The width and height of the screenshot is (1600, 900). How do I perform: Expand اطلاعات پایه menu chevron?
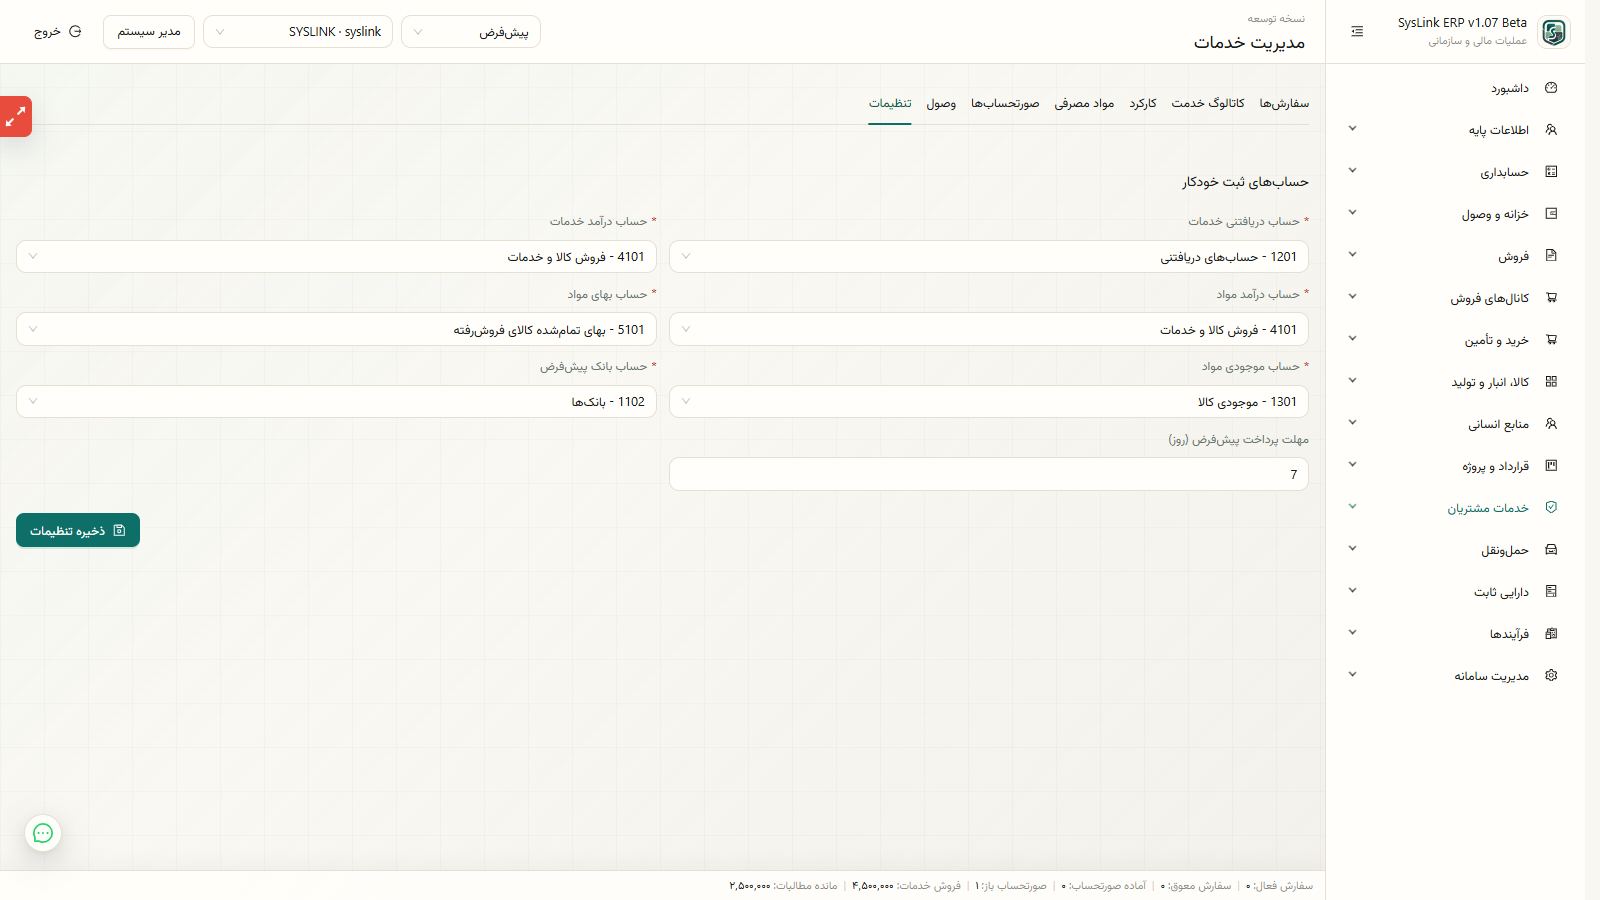click(x=1352, y=129)
